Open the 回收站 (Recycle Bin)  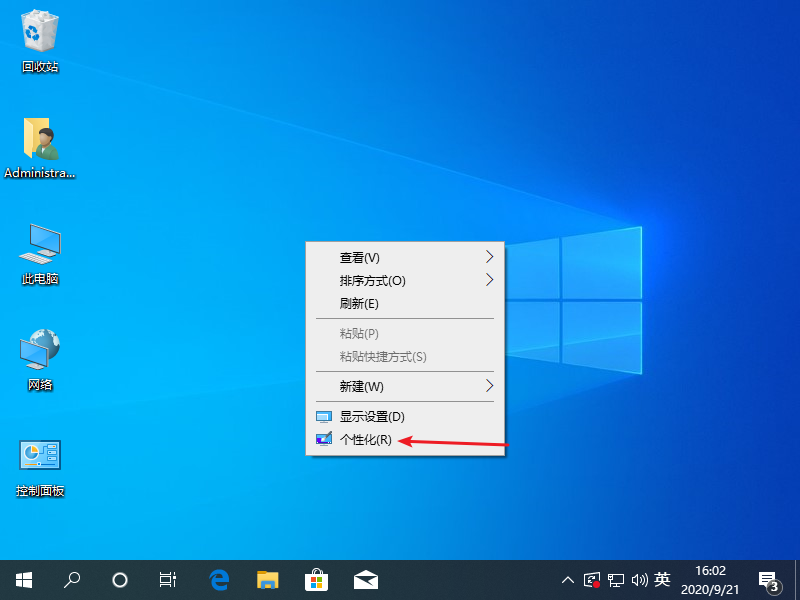click(40, 35)
